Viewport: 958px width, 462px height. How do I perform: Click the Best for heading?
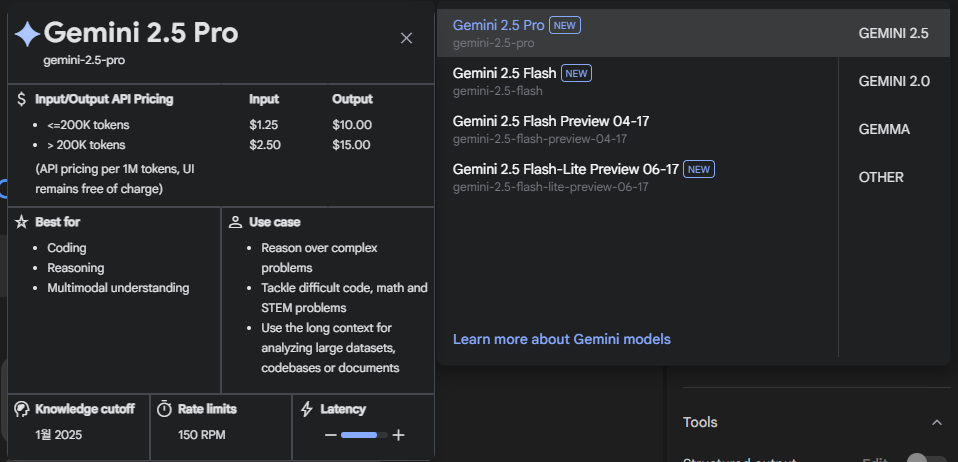(57, 222)
